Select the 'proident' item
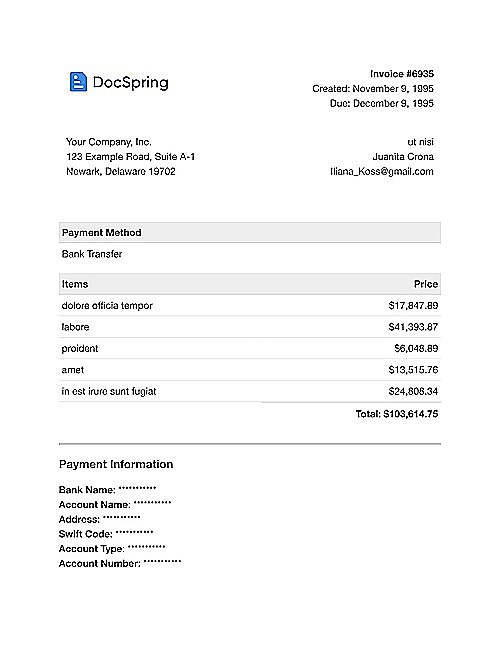 click(x=80, y=349)
